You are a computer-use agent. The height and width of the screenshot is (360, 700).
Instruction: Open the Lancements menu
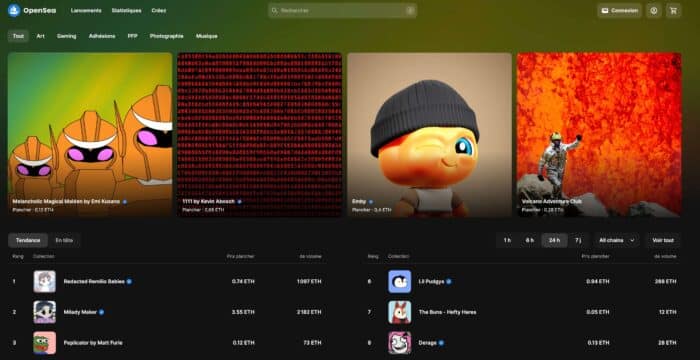pyautogui.click(x=86, y=10)
